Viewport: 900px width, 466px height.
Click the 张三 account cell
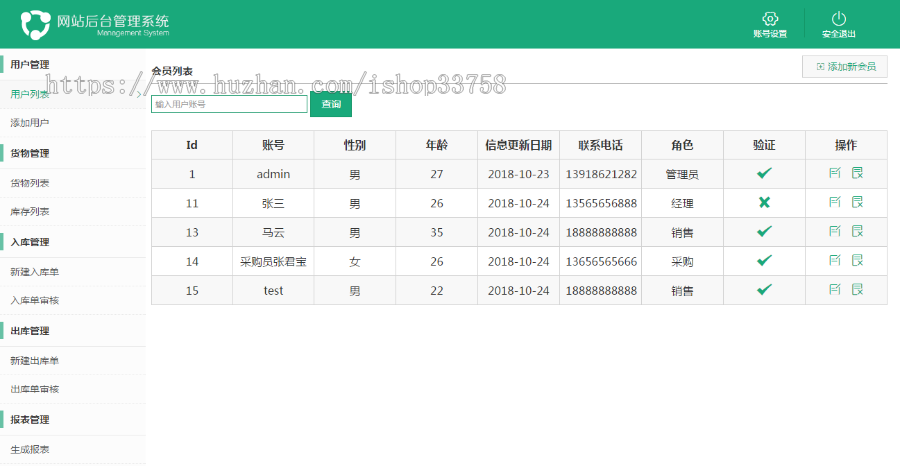(x=273, y=203)
